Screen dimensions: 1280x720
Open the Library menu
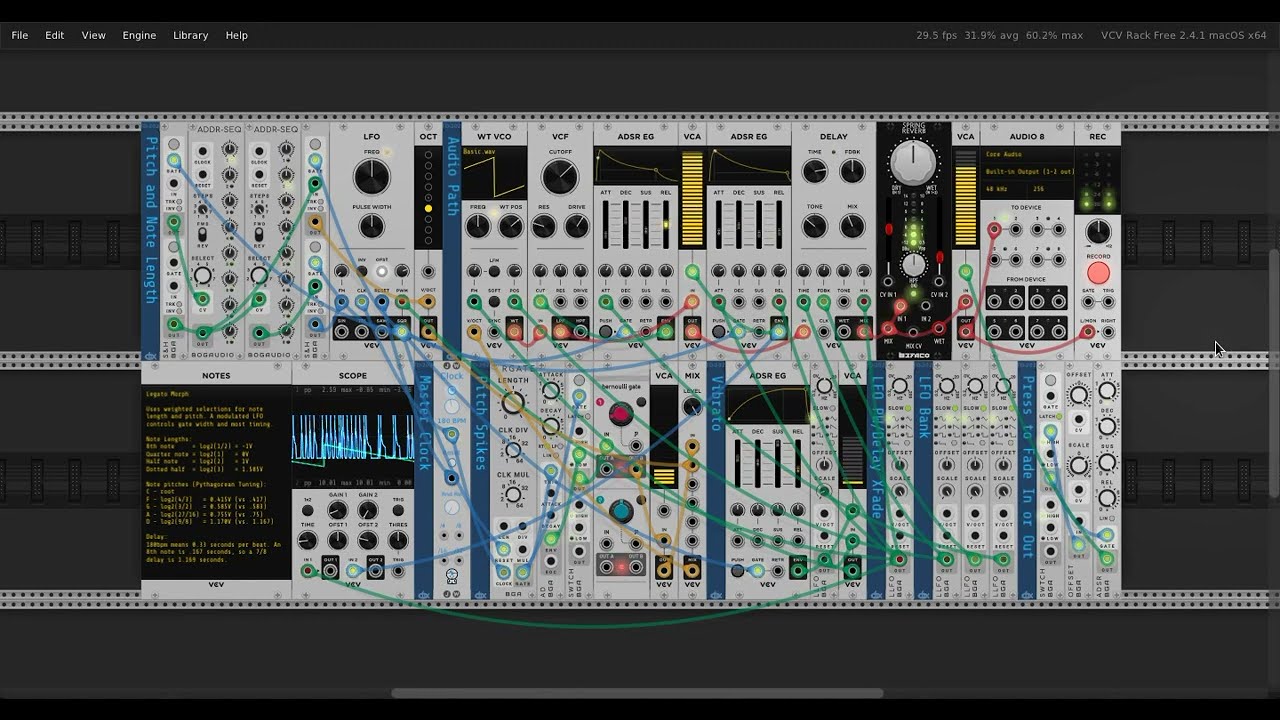(x=190, y=35)
